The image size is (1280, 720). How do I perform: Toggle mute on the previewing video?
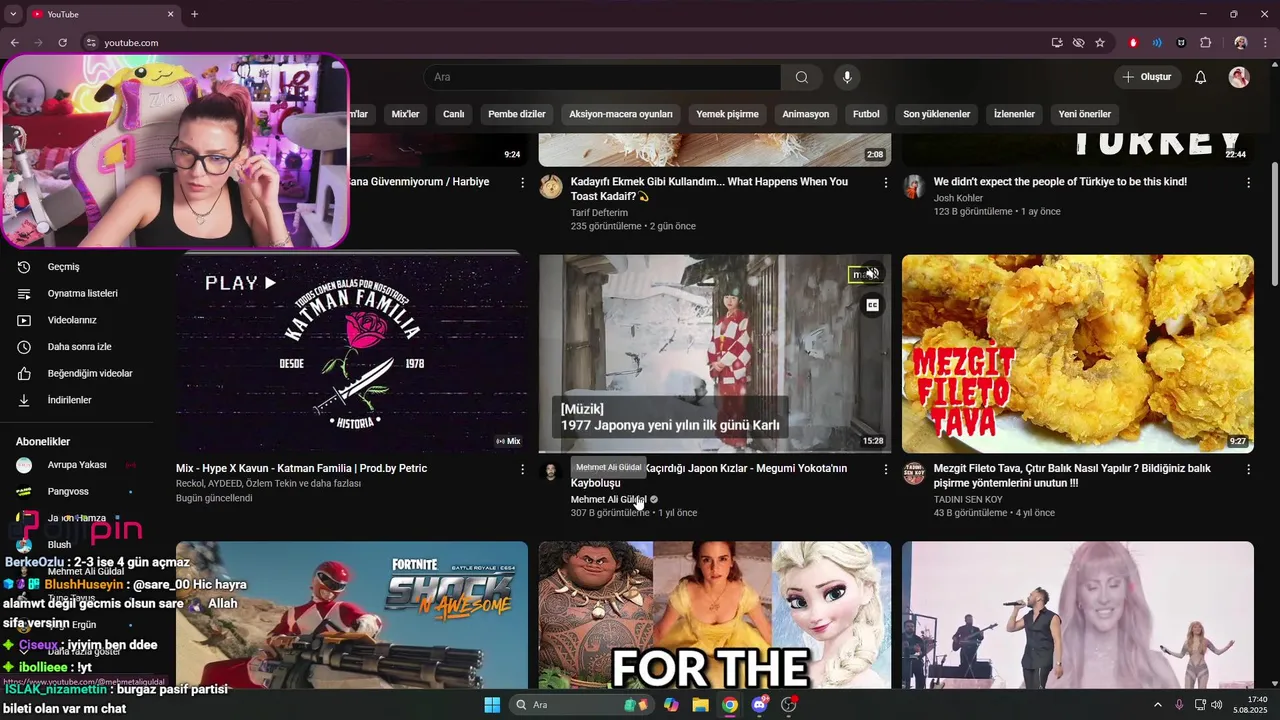coord(872,274)
